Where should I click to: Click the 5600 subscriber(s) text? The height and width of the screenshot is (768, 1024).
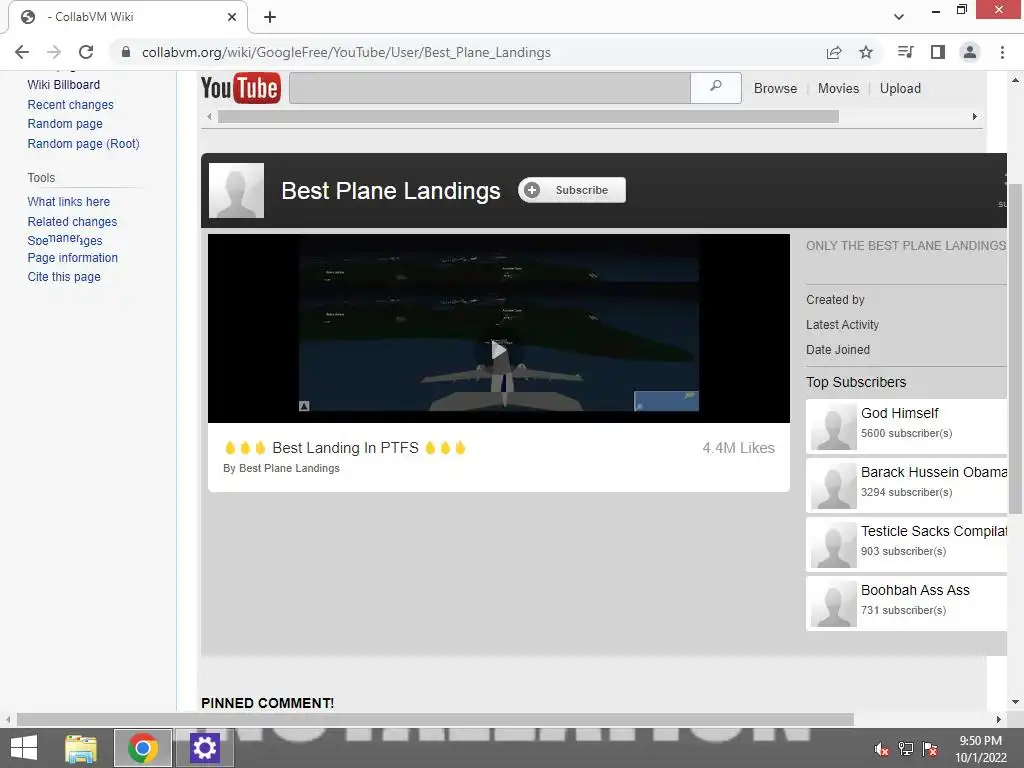tap(906, 434)
